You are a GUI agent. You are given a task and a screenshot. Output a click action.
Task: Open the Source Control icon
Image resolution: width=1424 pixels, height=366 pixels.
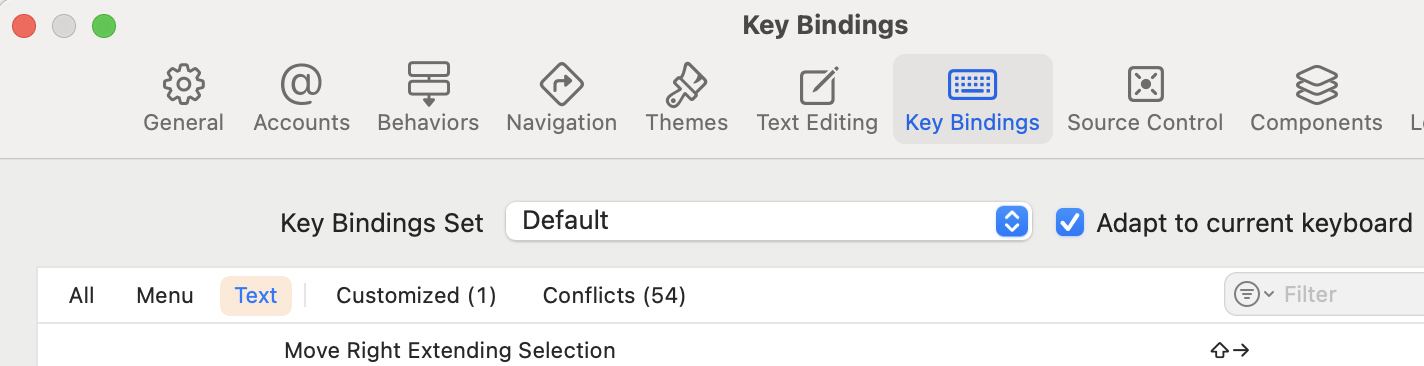(x=1145, y=85)
